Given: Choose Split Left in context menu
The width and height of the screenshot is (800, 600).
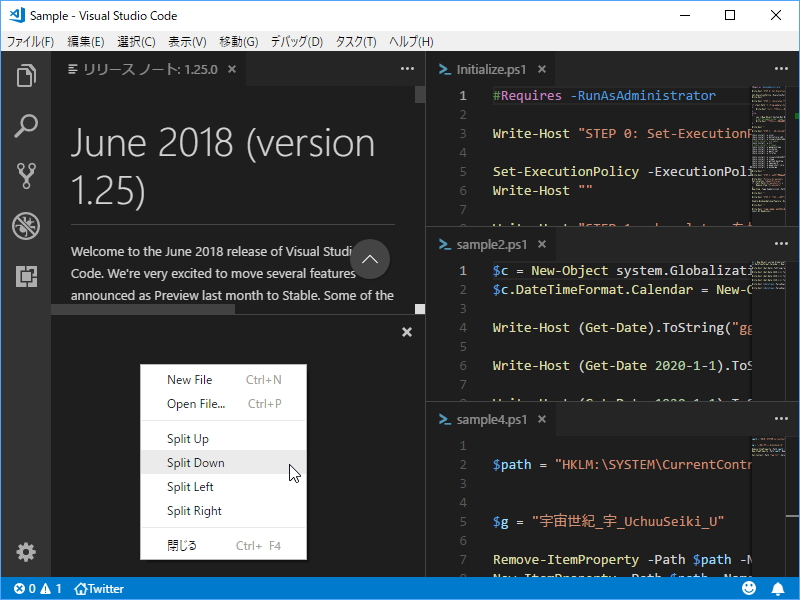Looking at the screenshot, I should (x=223, y=487).
